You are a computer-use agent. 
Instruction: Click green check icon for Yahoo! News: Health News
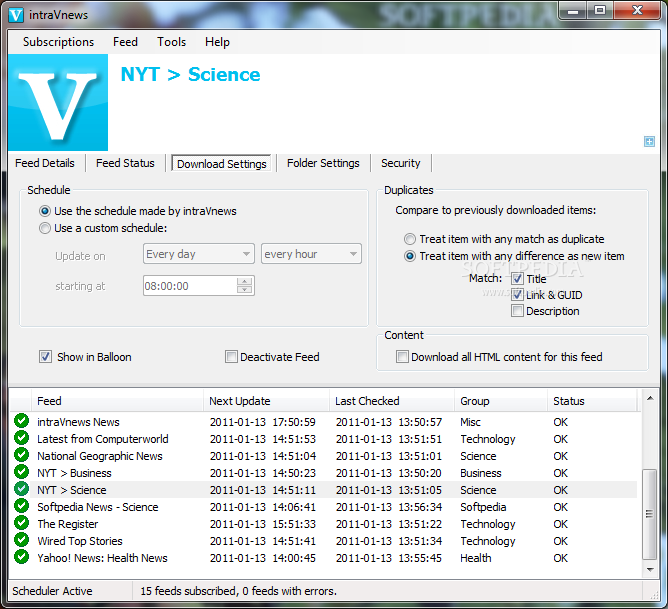pyautogui.click(x=21, y=557)
